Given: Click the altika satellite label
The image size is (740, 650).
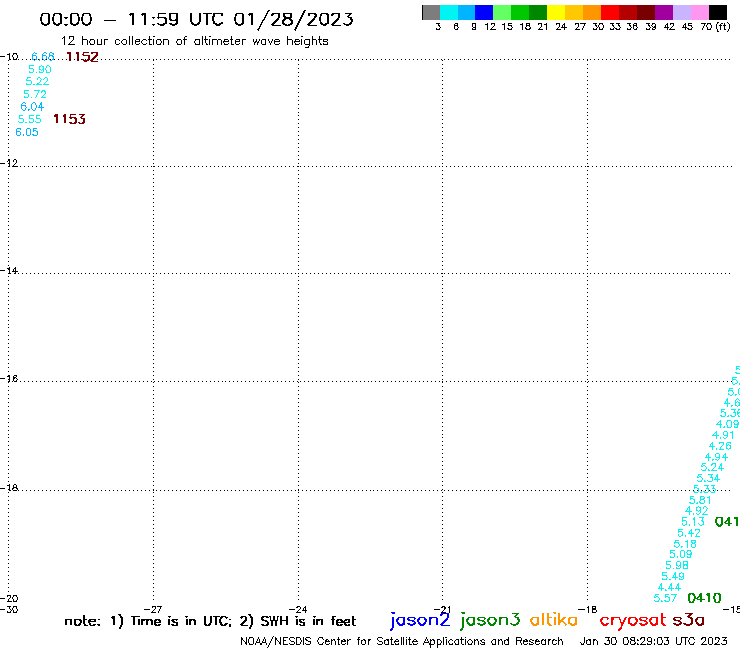Looking at the screenshot, I should click(x=554, y=620).
